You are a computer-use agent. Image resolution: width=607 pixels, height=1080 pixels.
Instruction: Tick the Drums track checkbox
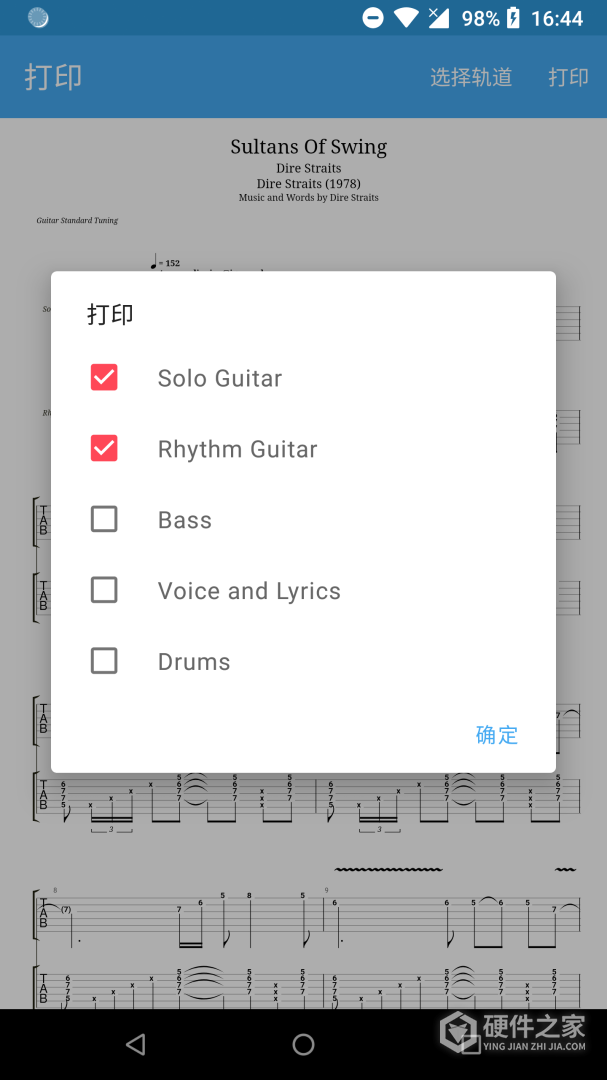[104, 661]
